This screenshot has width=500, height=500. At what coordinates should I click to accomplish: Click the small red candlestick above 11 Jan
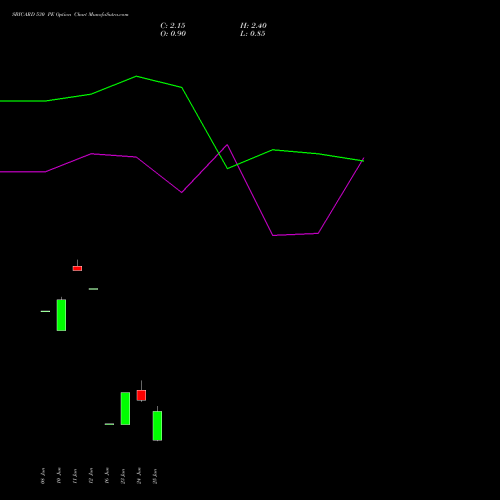pos(77,268)
